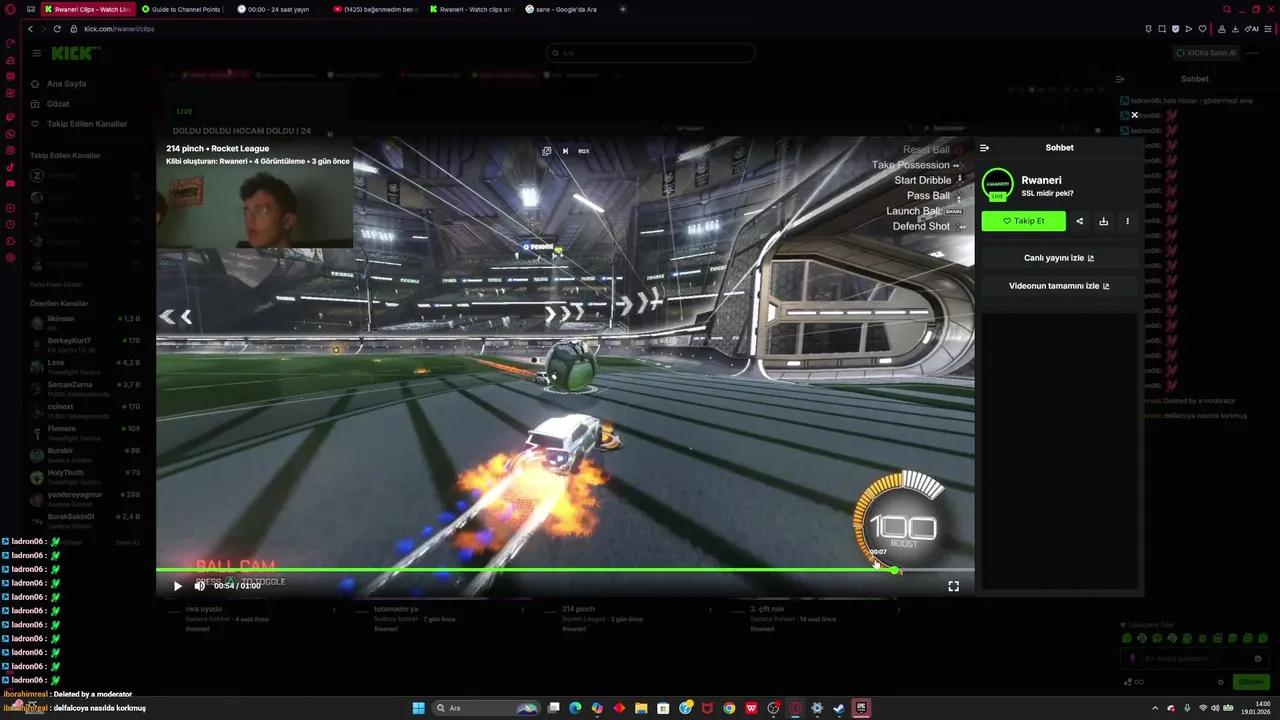The height and width of the screenshot is (720, 1280).
Task: Click the Windows taskbar Ara search box
Action: (486, 708)
